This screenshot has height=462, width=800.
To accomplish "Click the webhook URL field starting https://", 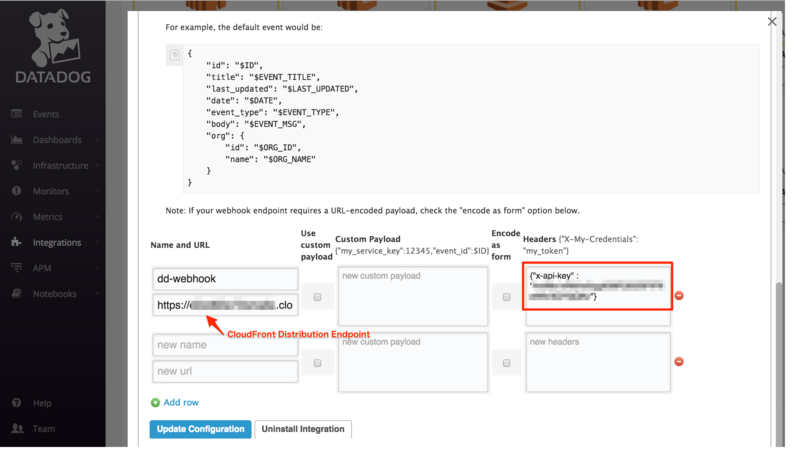I will click(x=225, y=305).
